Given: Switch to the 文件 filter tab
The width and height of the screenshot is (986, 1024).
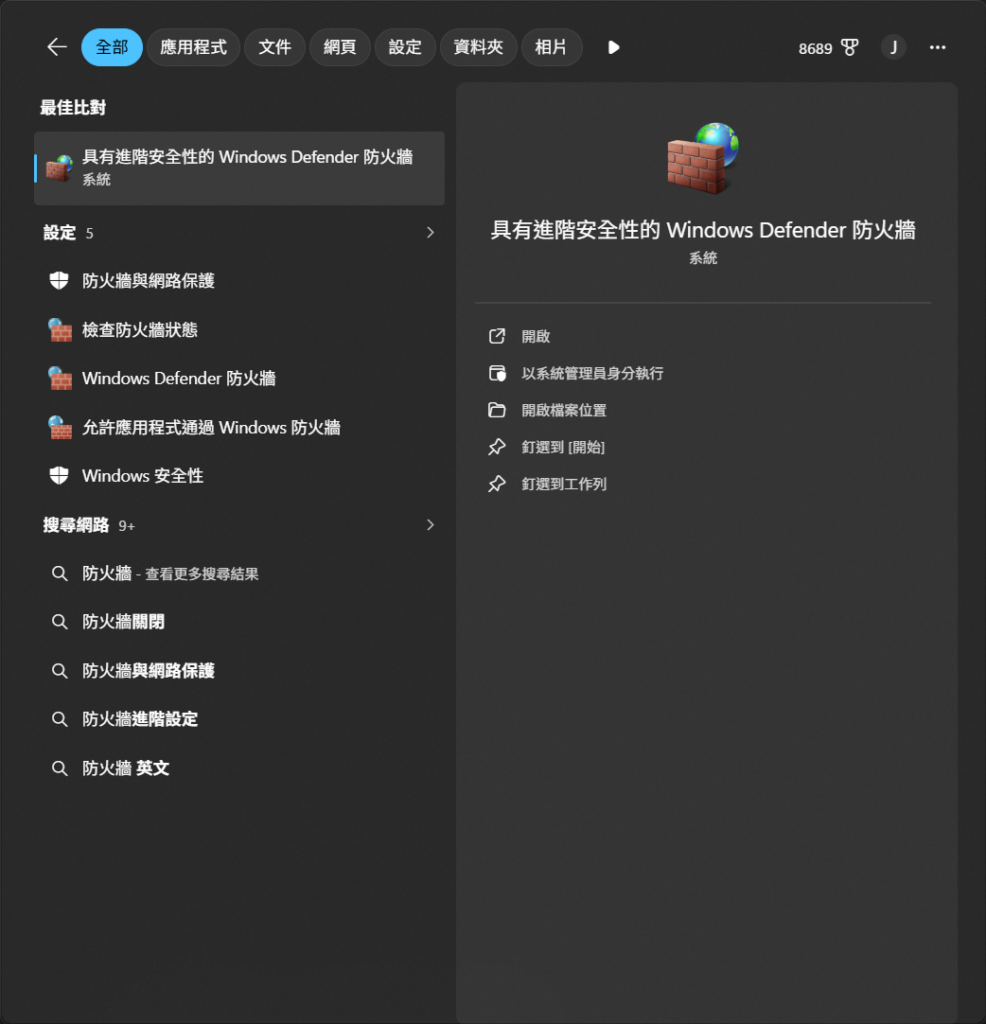Looking at the screenshot, I should click(x=274, y=48).
